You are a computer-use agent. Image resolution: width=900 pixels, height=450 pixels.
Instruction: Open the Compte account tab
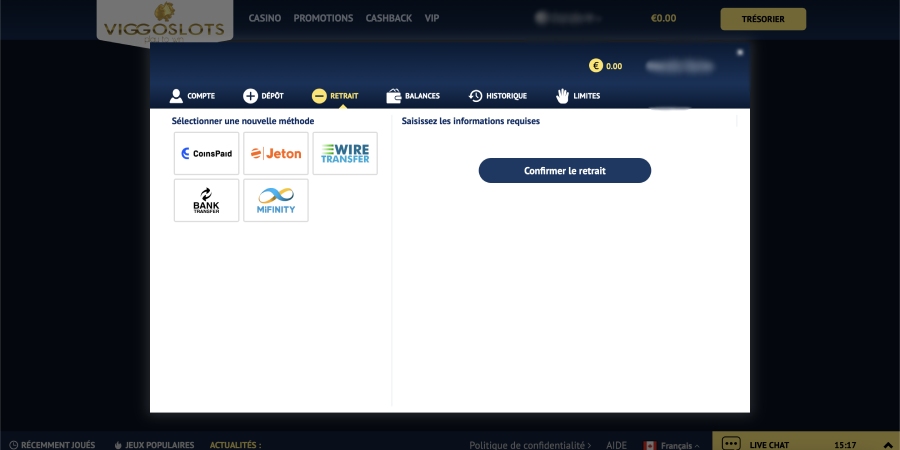click(191, 96)
